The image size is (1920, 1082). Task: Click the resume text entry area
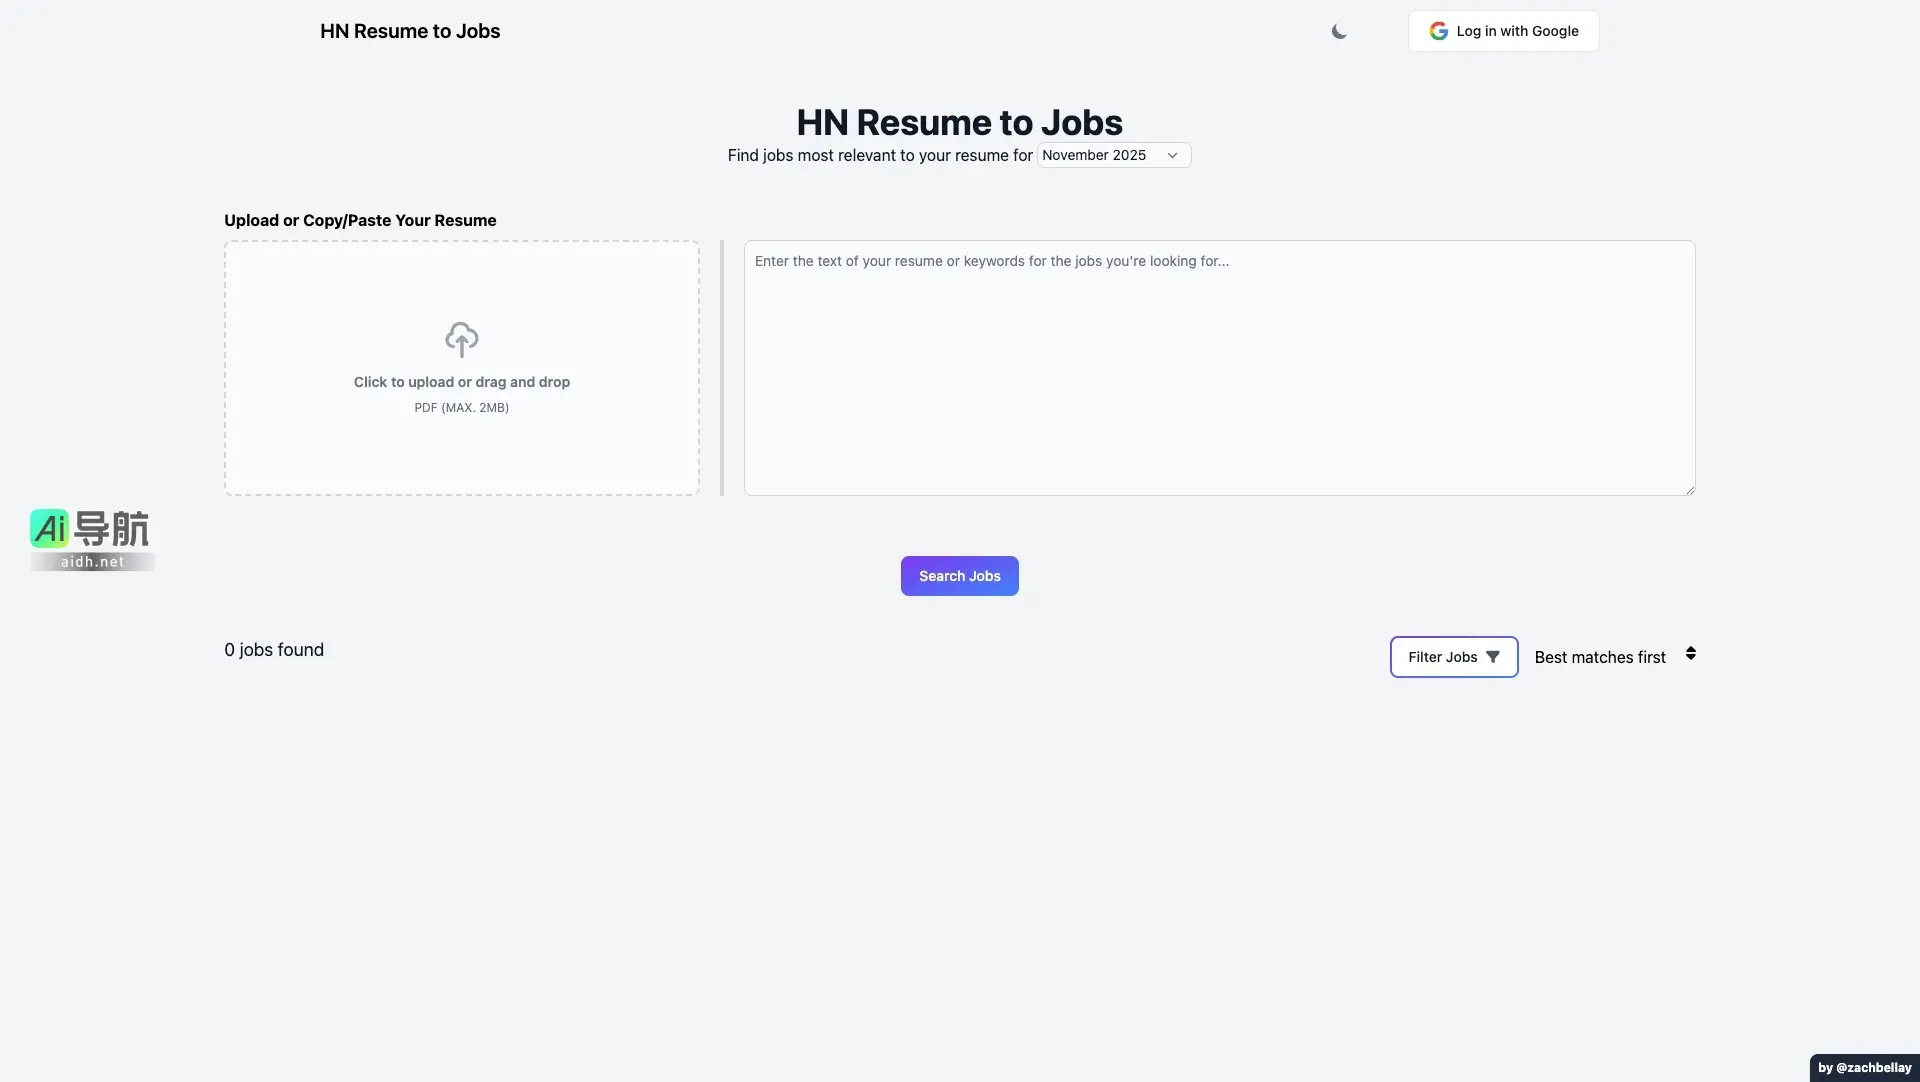[x=1218, y=368]
